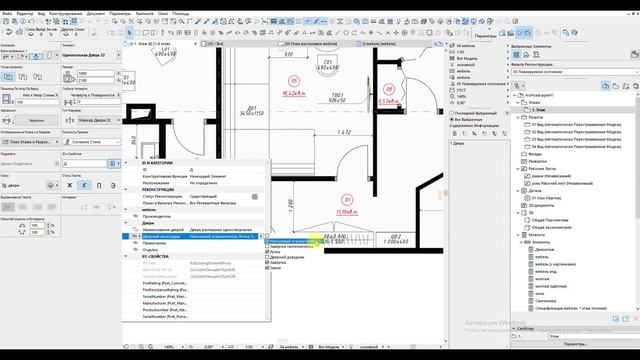Open the План Этажа и Разрез display dropdown
This screenshot has height=360, width=640.
click(x=30, y=142)
